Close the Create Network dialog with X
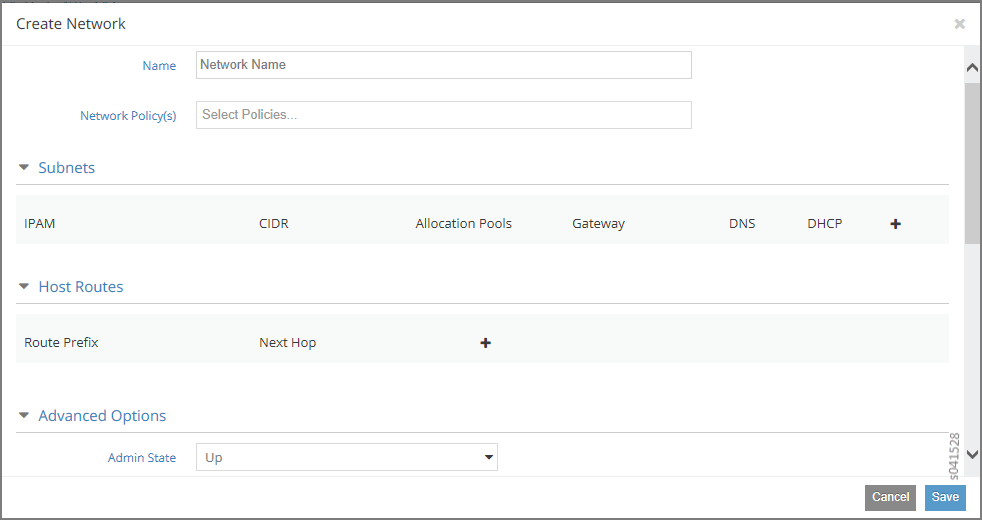Screen dimensions: 982x520 pos(959,24)
